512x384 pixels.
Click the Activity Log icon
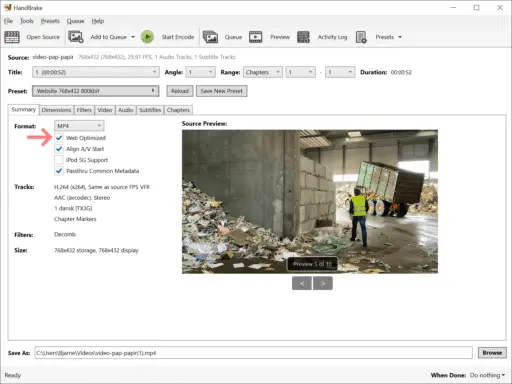pos(303,37)
